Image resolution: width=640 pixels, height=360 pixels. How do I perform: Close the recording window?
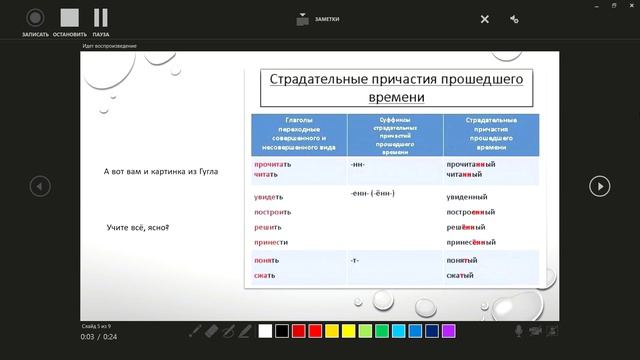click(632, 6)
